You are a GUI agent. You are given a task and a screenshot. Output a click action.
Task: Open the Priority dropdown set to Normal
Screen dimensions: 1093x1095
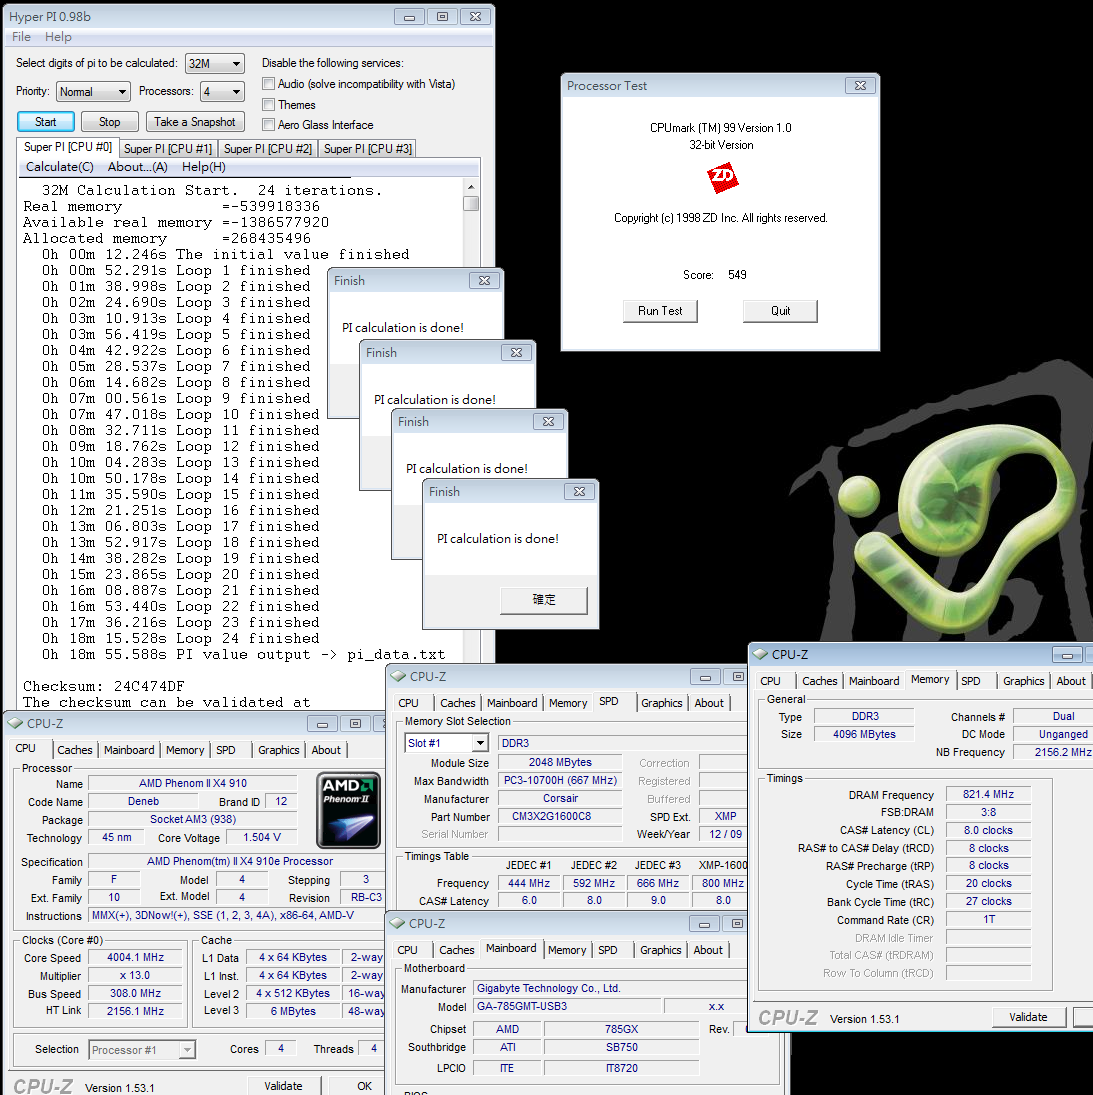pos(94,91)
